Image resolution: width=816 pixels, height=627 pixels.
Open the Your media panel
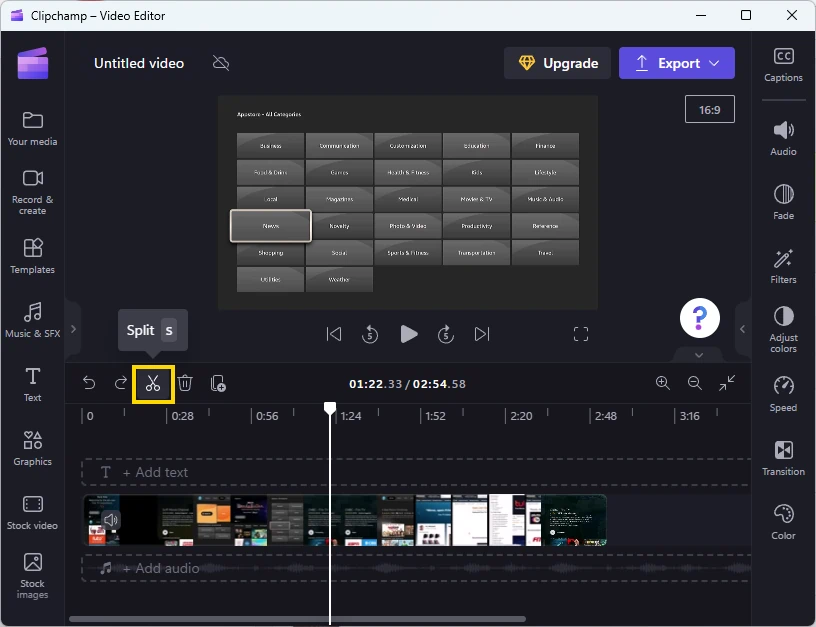pos(32,129)
